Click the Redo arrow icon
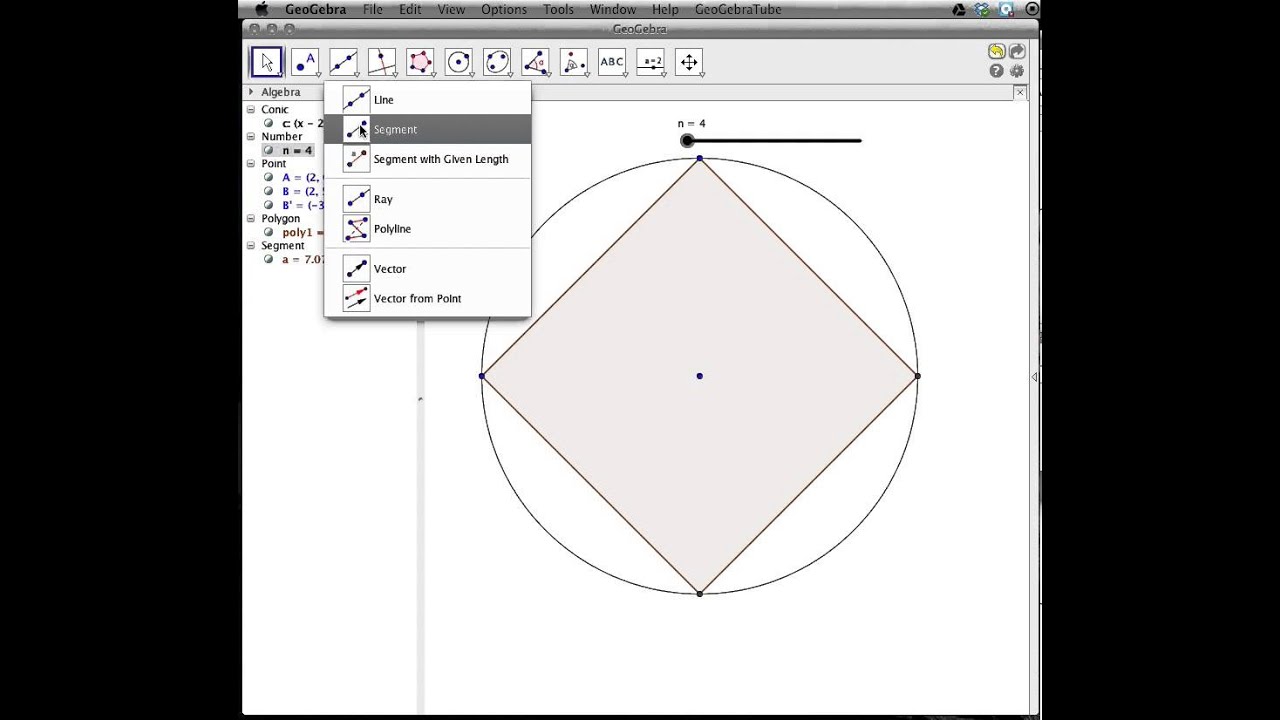 (x=1017, y=52)
